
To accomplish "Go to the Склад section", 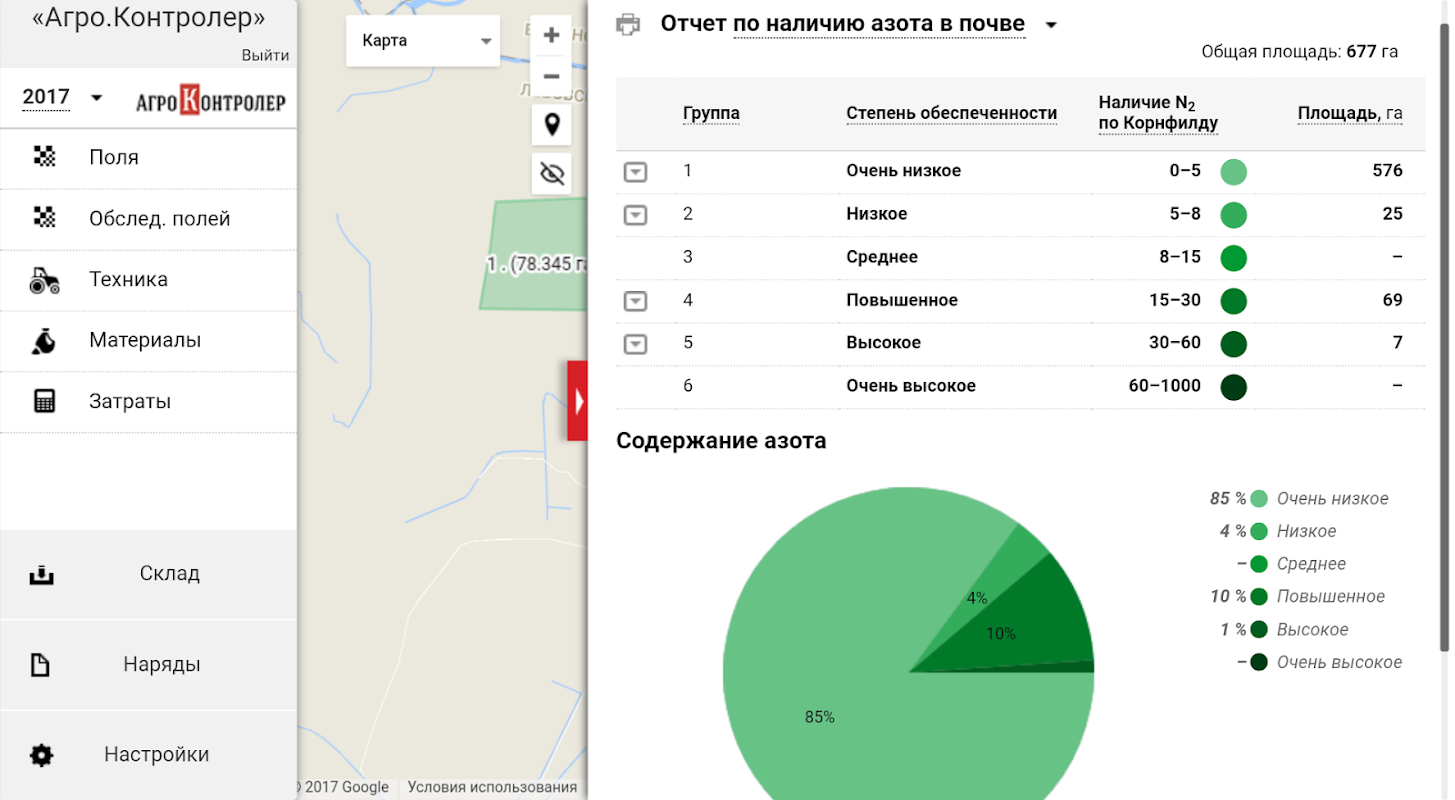I will coord(148,574).
